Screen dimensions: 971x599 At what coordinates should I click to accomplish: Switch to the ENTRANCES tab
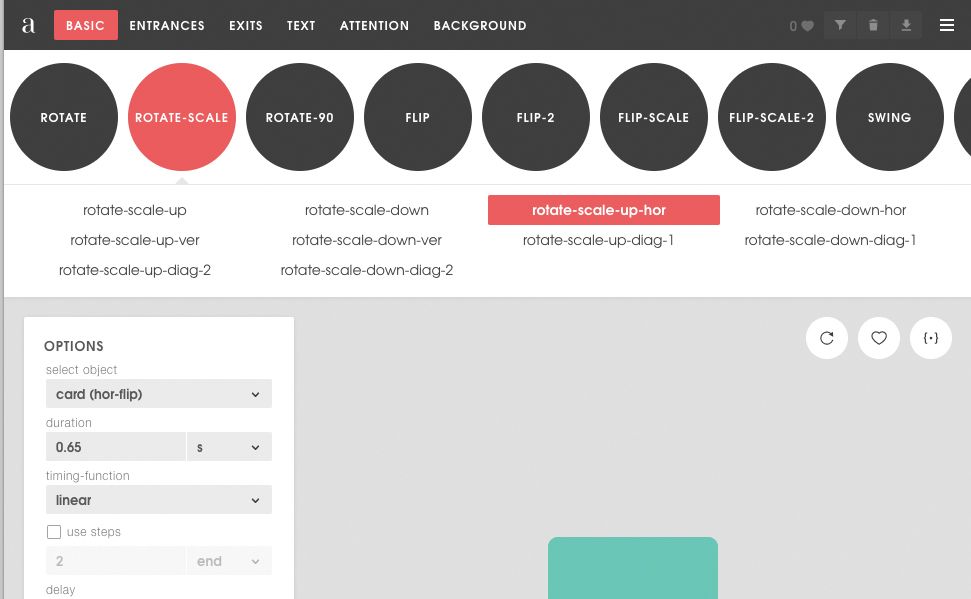[x=167, y=25]
